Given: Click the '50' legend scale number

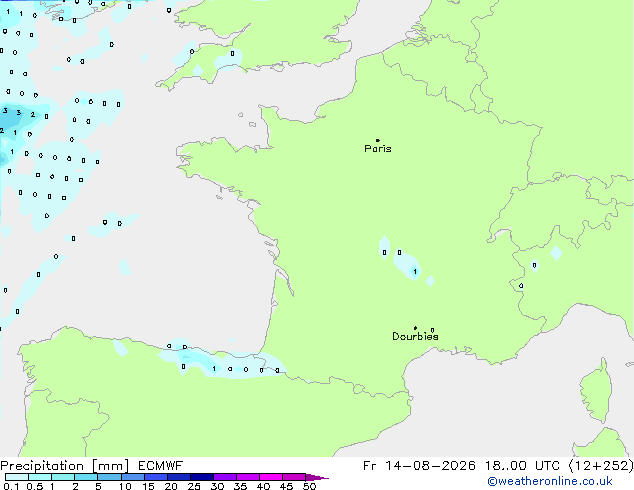Looking at the screenshot, I should coord(309,486).
